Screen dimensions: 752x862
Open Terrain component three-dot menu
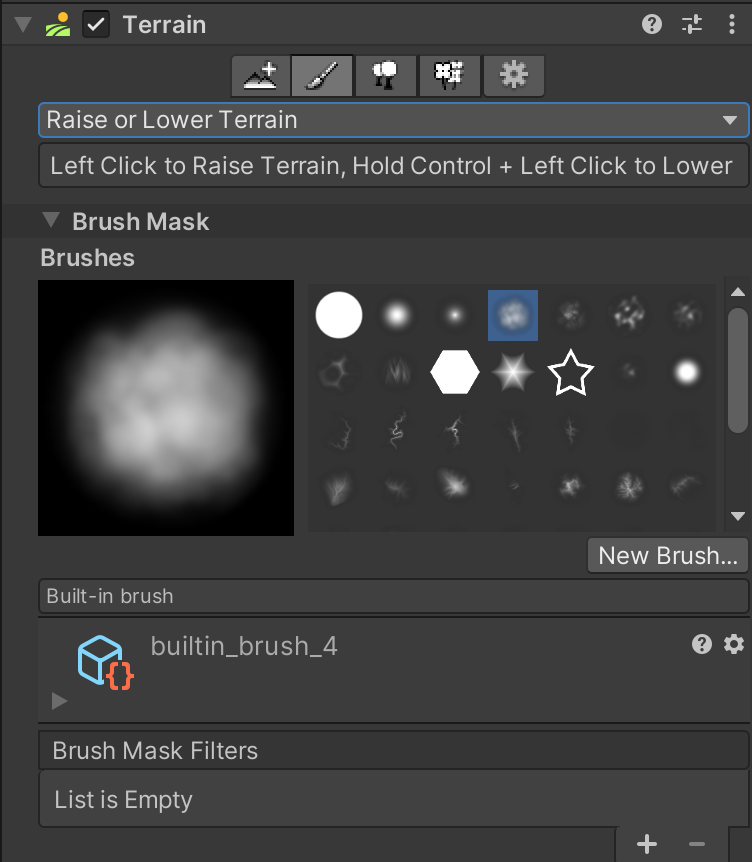pyautogui.click(x=732, y=24)
